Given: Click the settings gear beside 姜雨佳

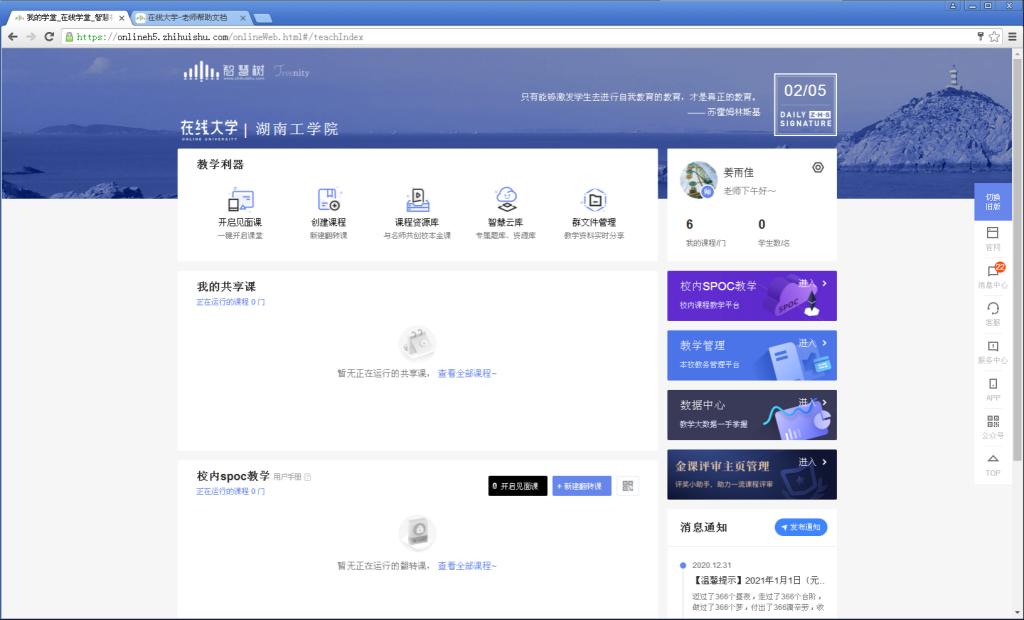Looking at the screenshot, I should click(x=818, y=168).
